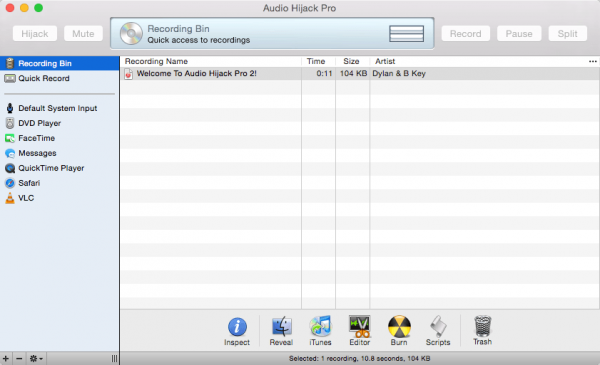Click the level meter in the display
Viewport: 600px width, 365px height.
[x=406, y=34]
